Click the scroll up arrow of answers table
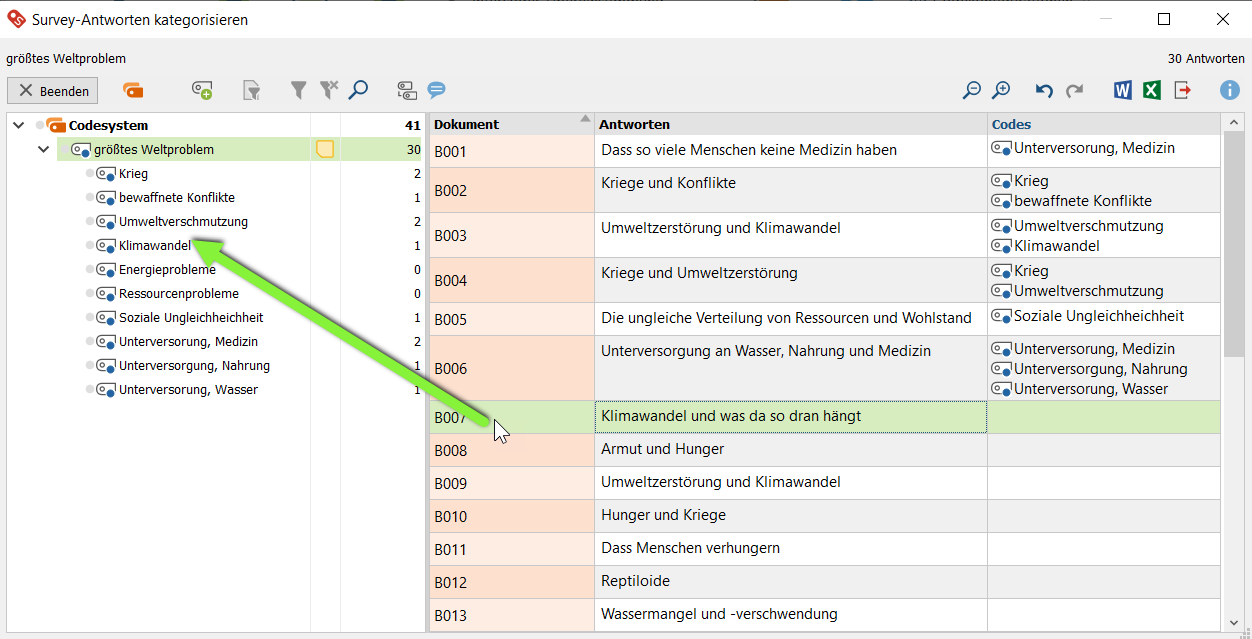 point(1234,122)
